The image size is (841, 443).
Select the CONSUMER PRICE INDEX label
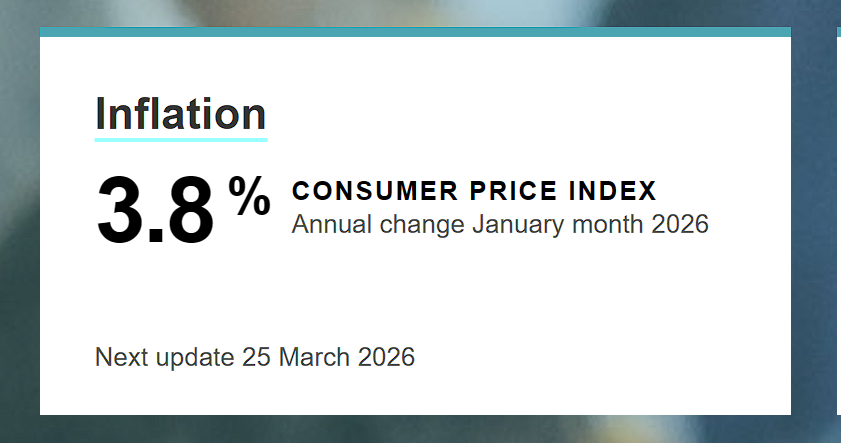474,191
